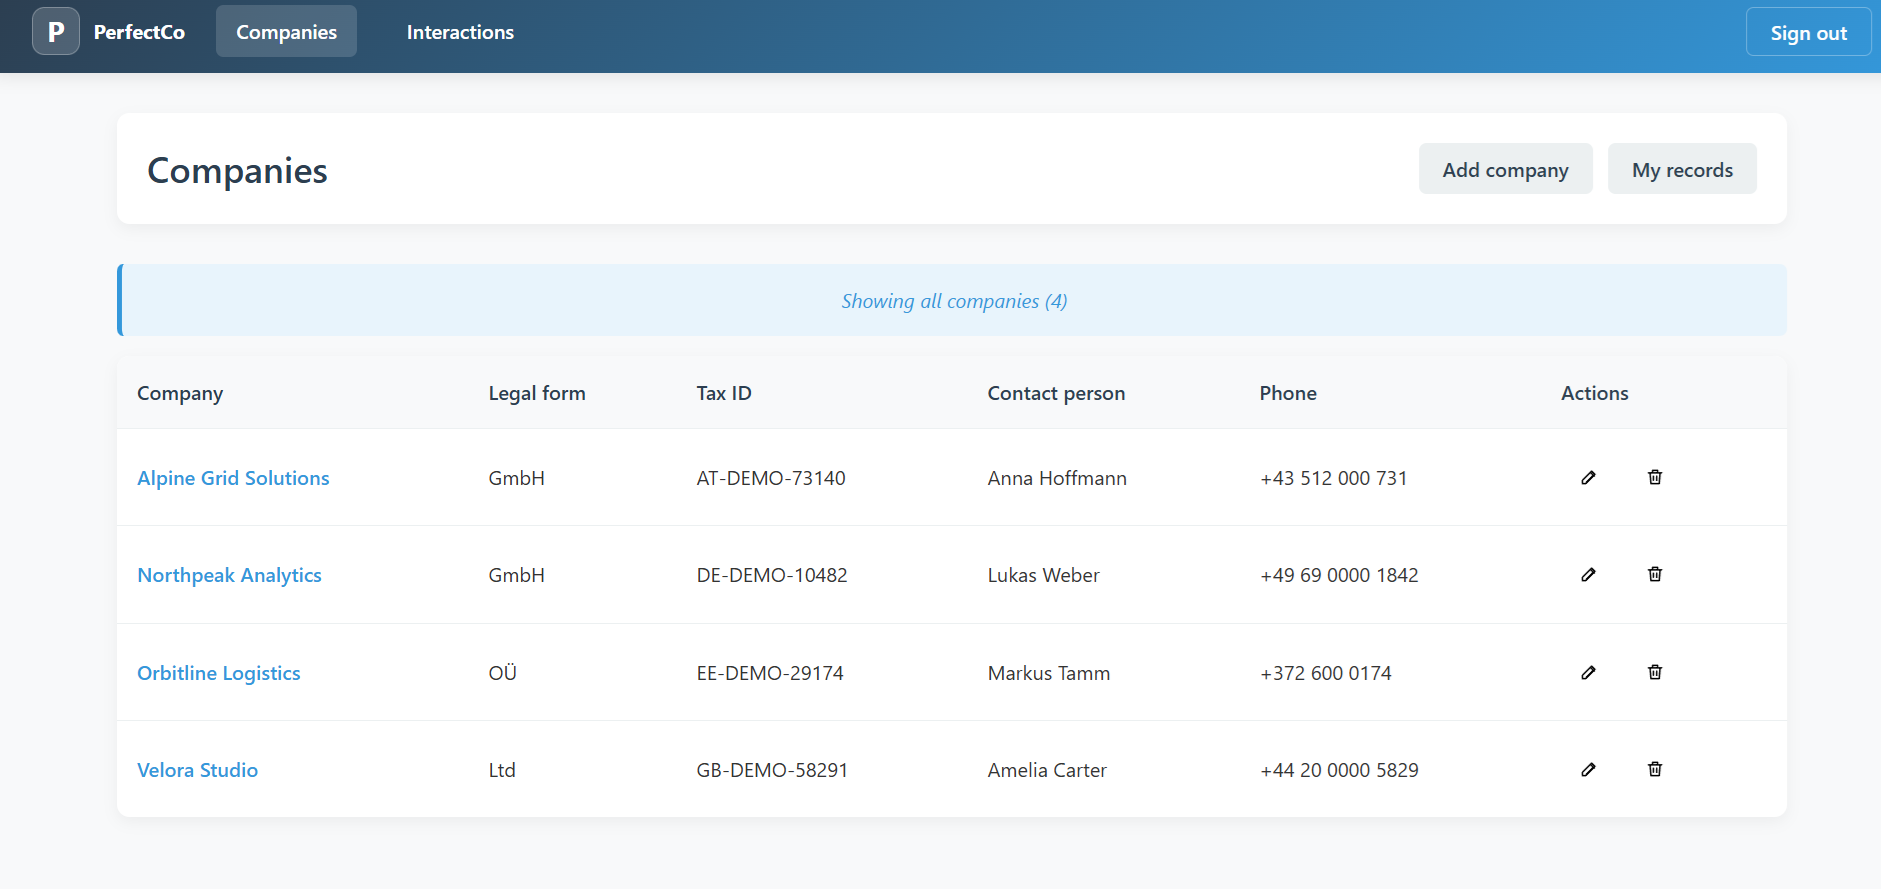
Task: Edit the Velora Studio record
Action: coord(1588,769)
